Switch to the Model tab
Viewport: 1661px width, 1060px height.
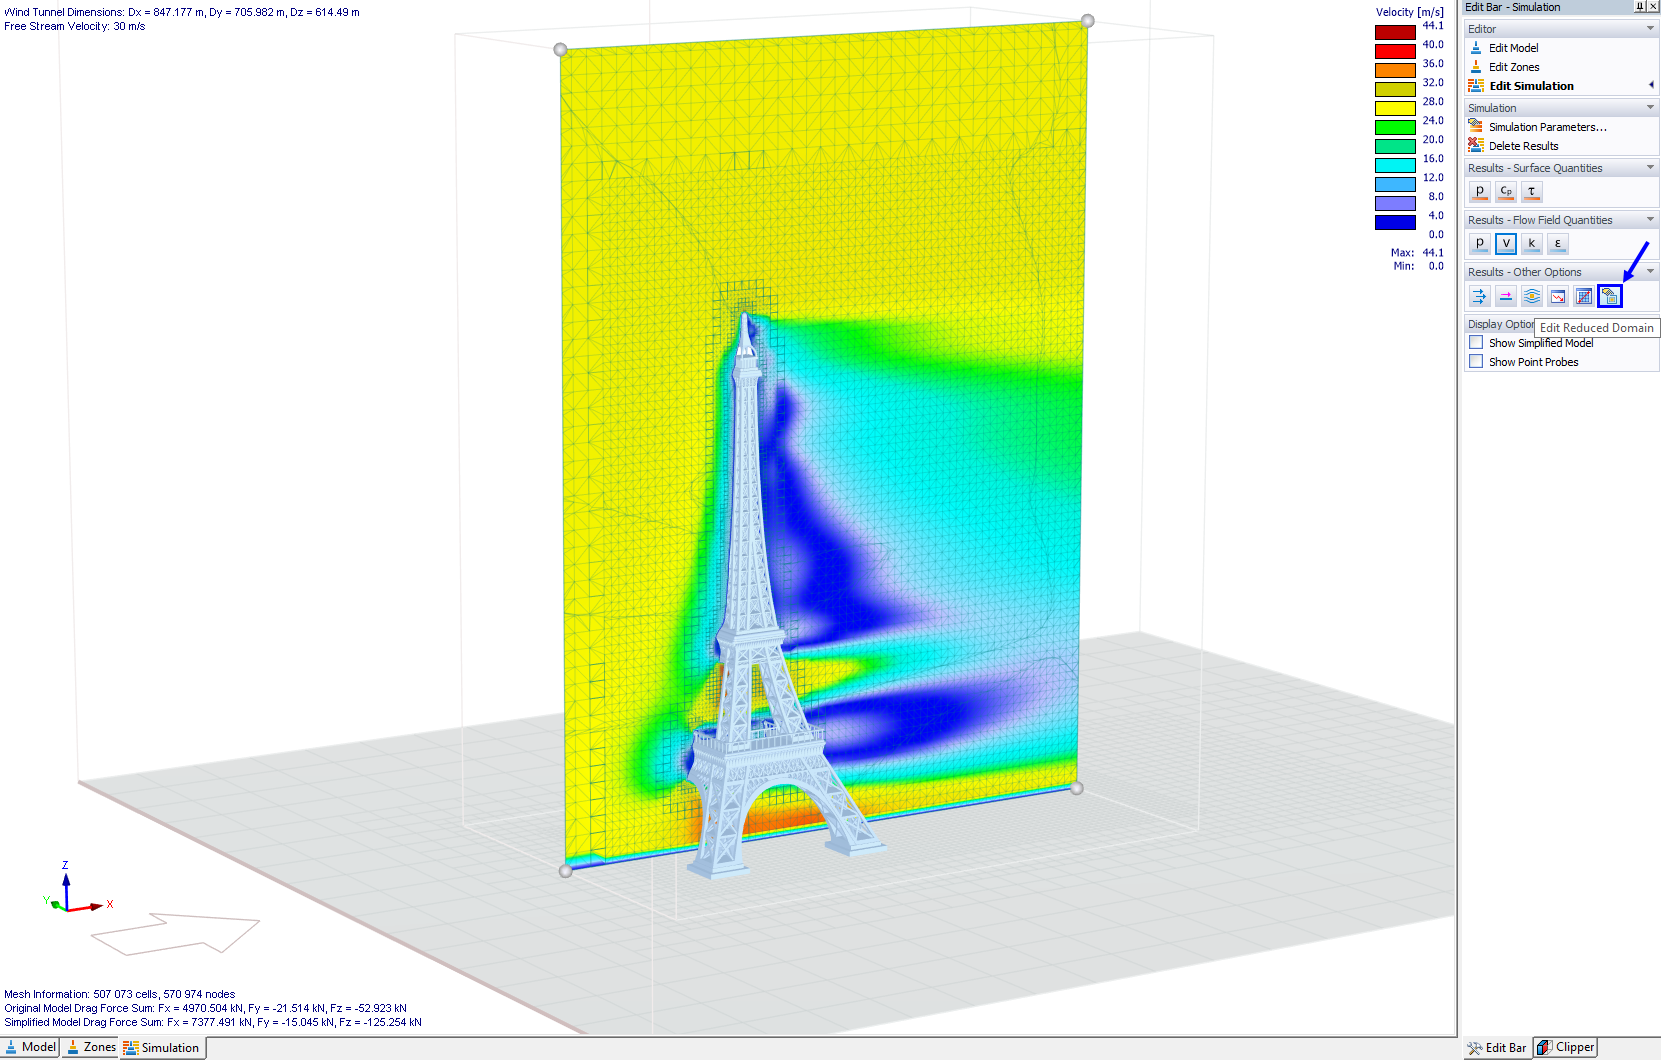tap(31, 1047)
